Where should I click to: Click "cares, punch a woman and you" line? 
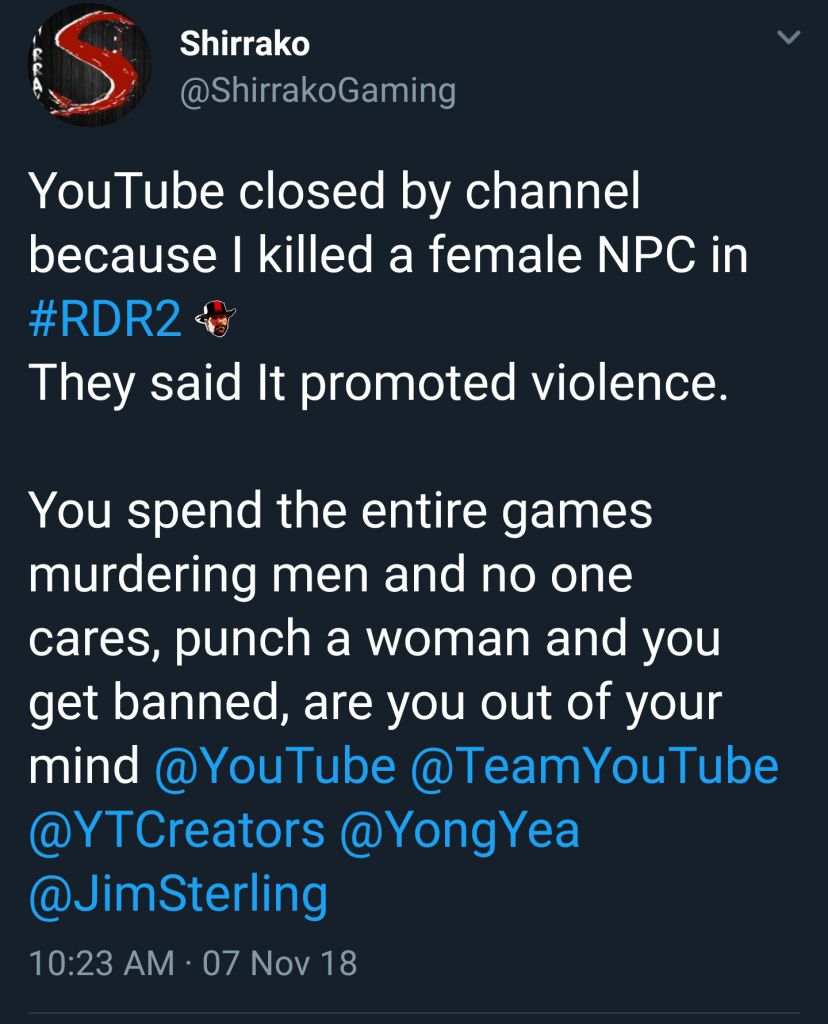point(374,639)
